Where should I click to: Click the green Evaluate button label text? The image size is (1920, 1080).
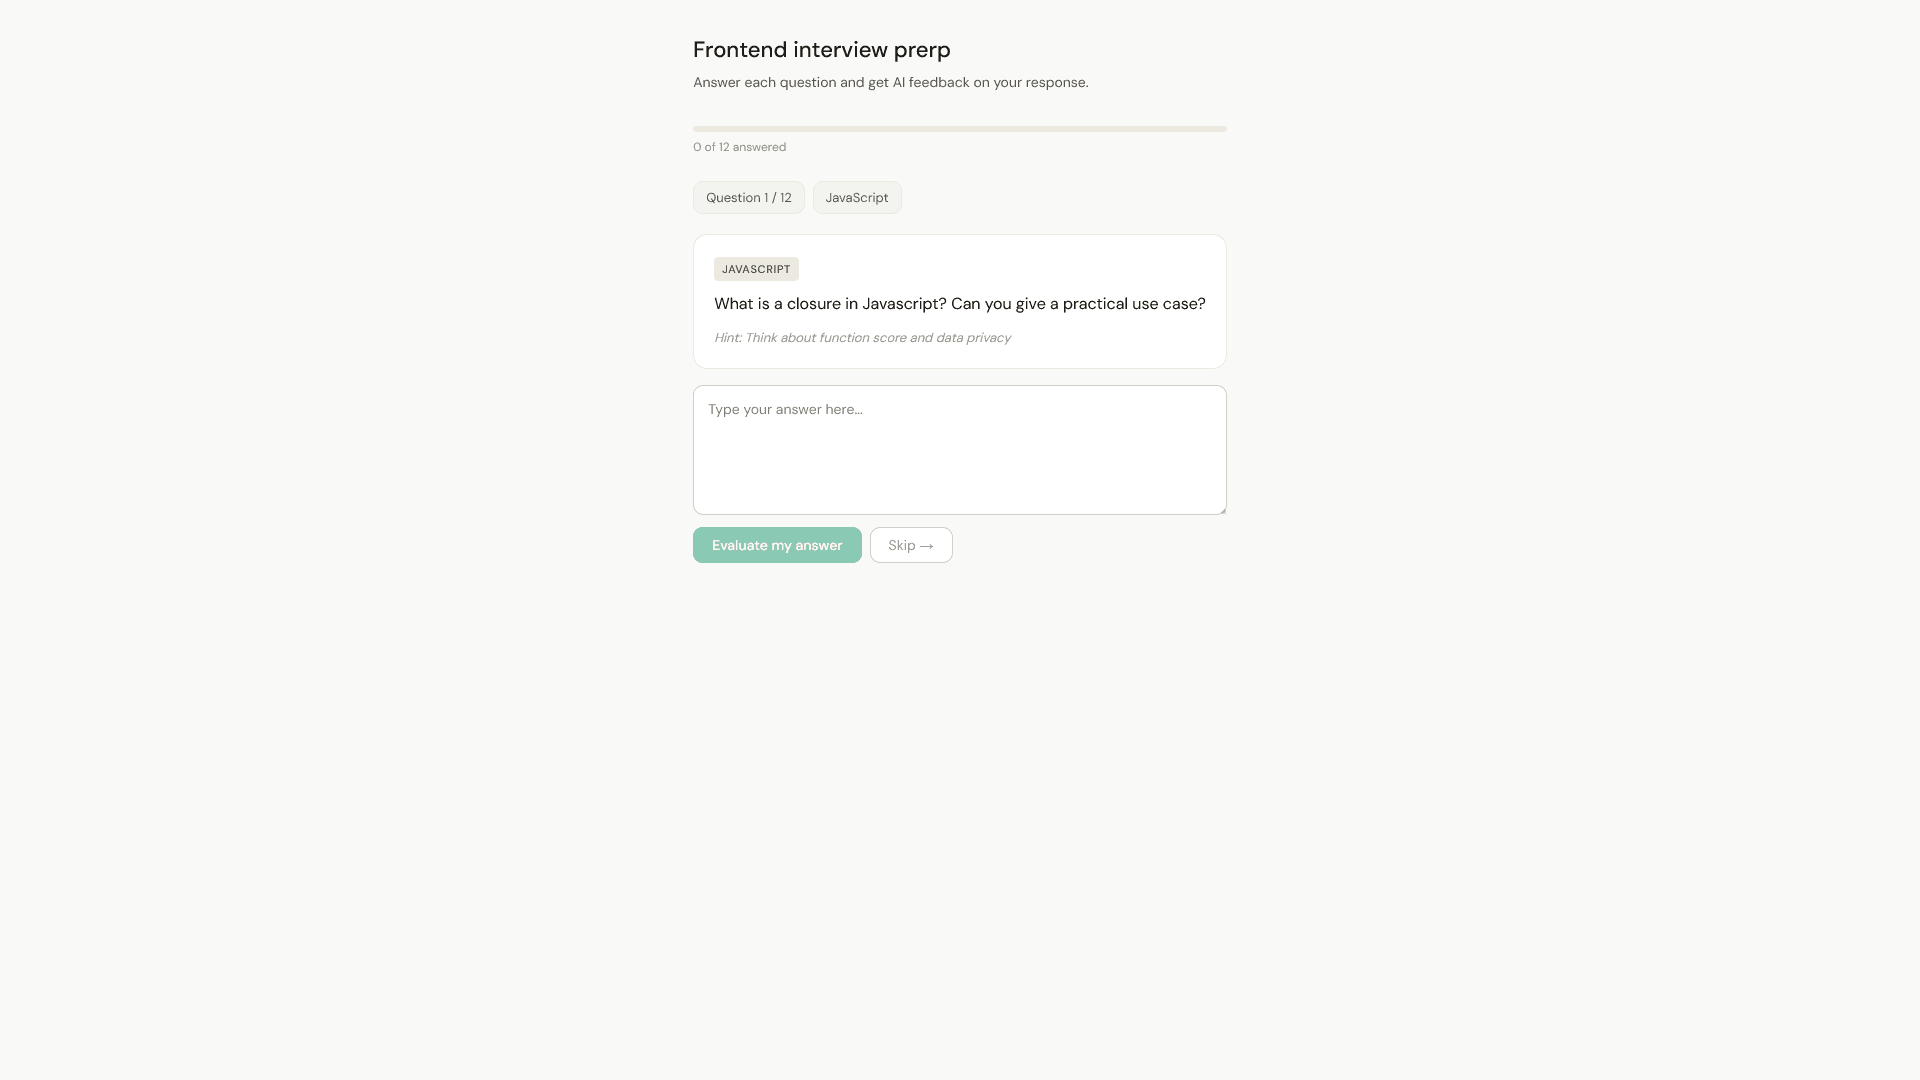[x=777, y=545]
